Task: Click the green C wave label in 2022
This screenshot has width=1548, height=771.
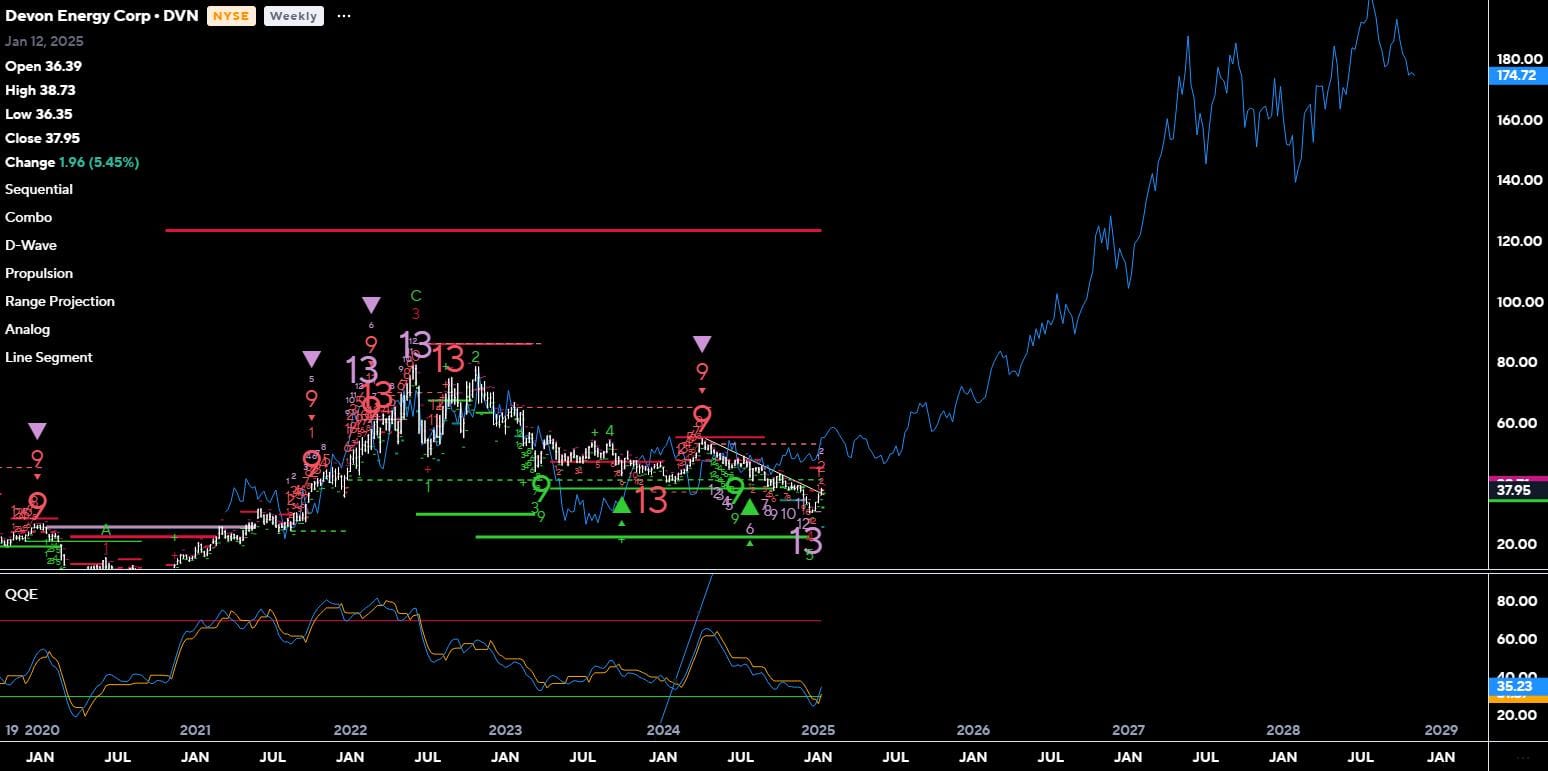Action: point(416,296)
